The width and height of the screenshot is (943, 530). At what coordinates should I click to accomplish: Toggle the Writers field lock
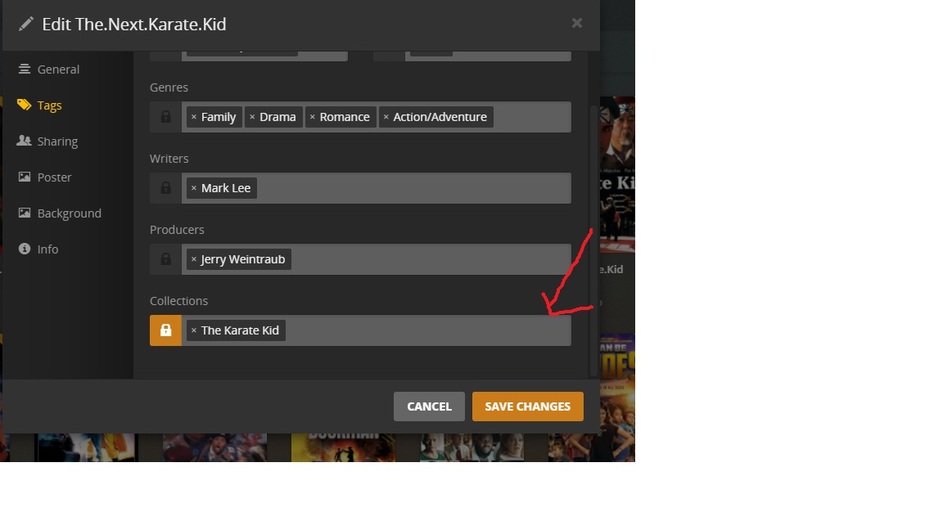click(x=165, y=188)
